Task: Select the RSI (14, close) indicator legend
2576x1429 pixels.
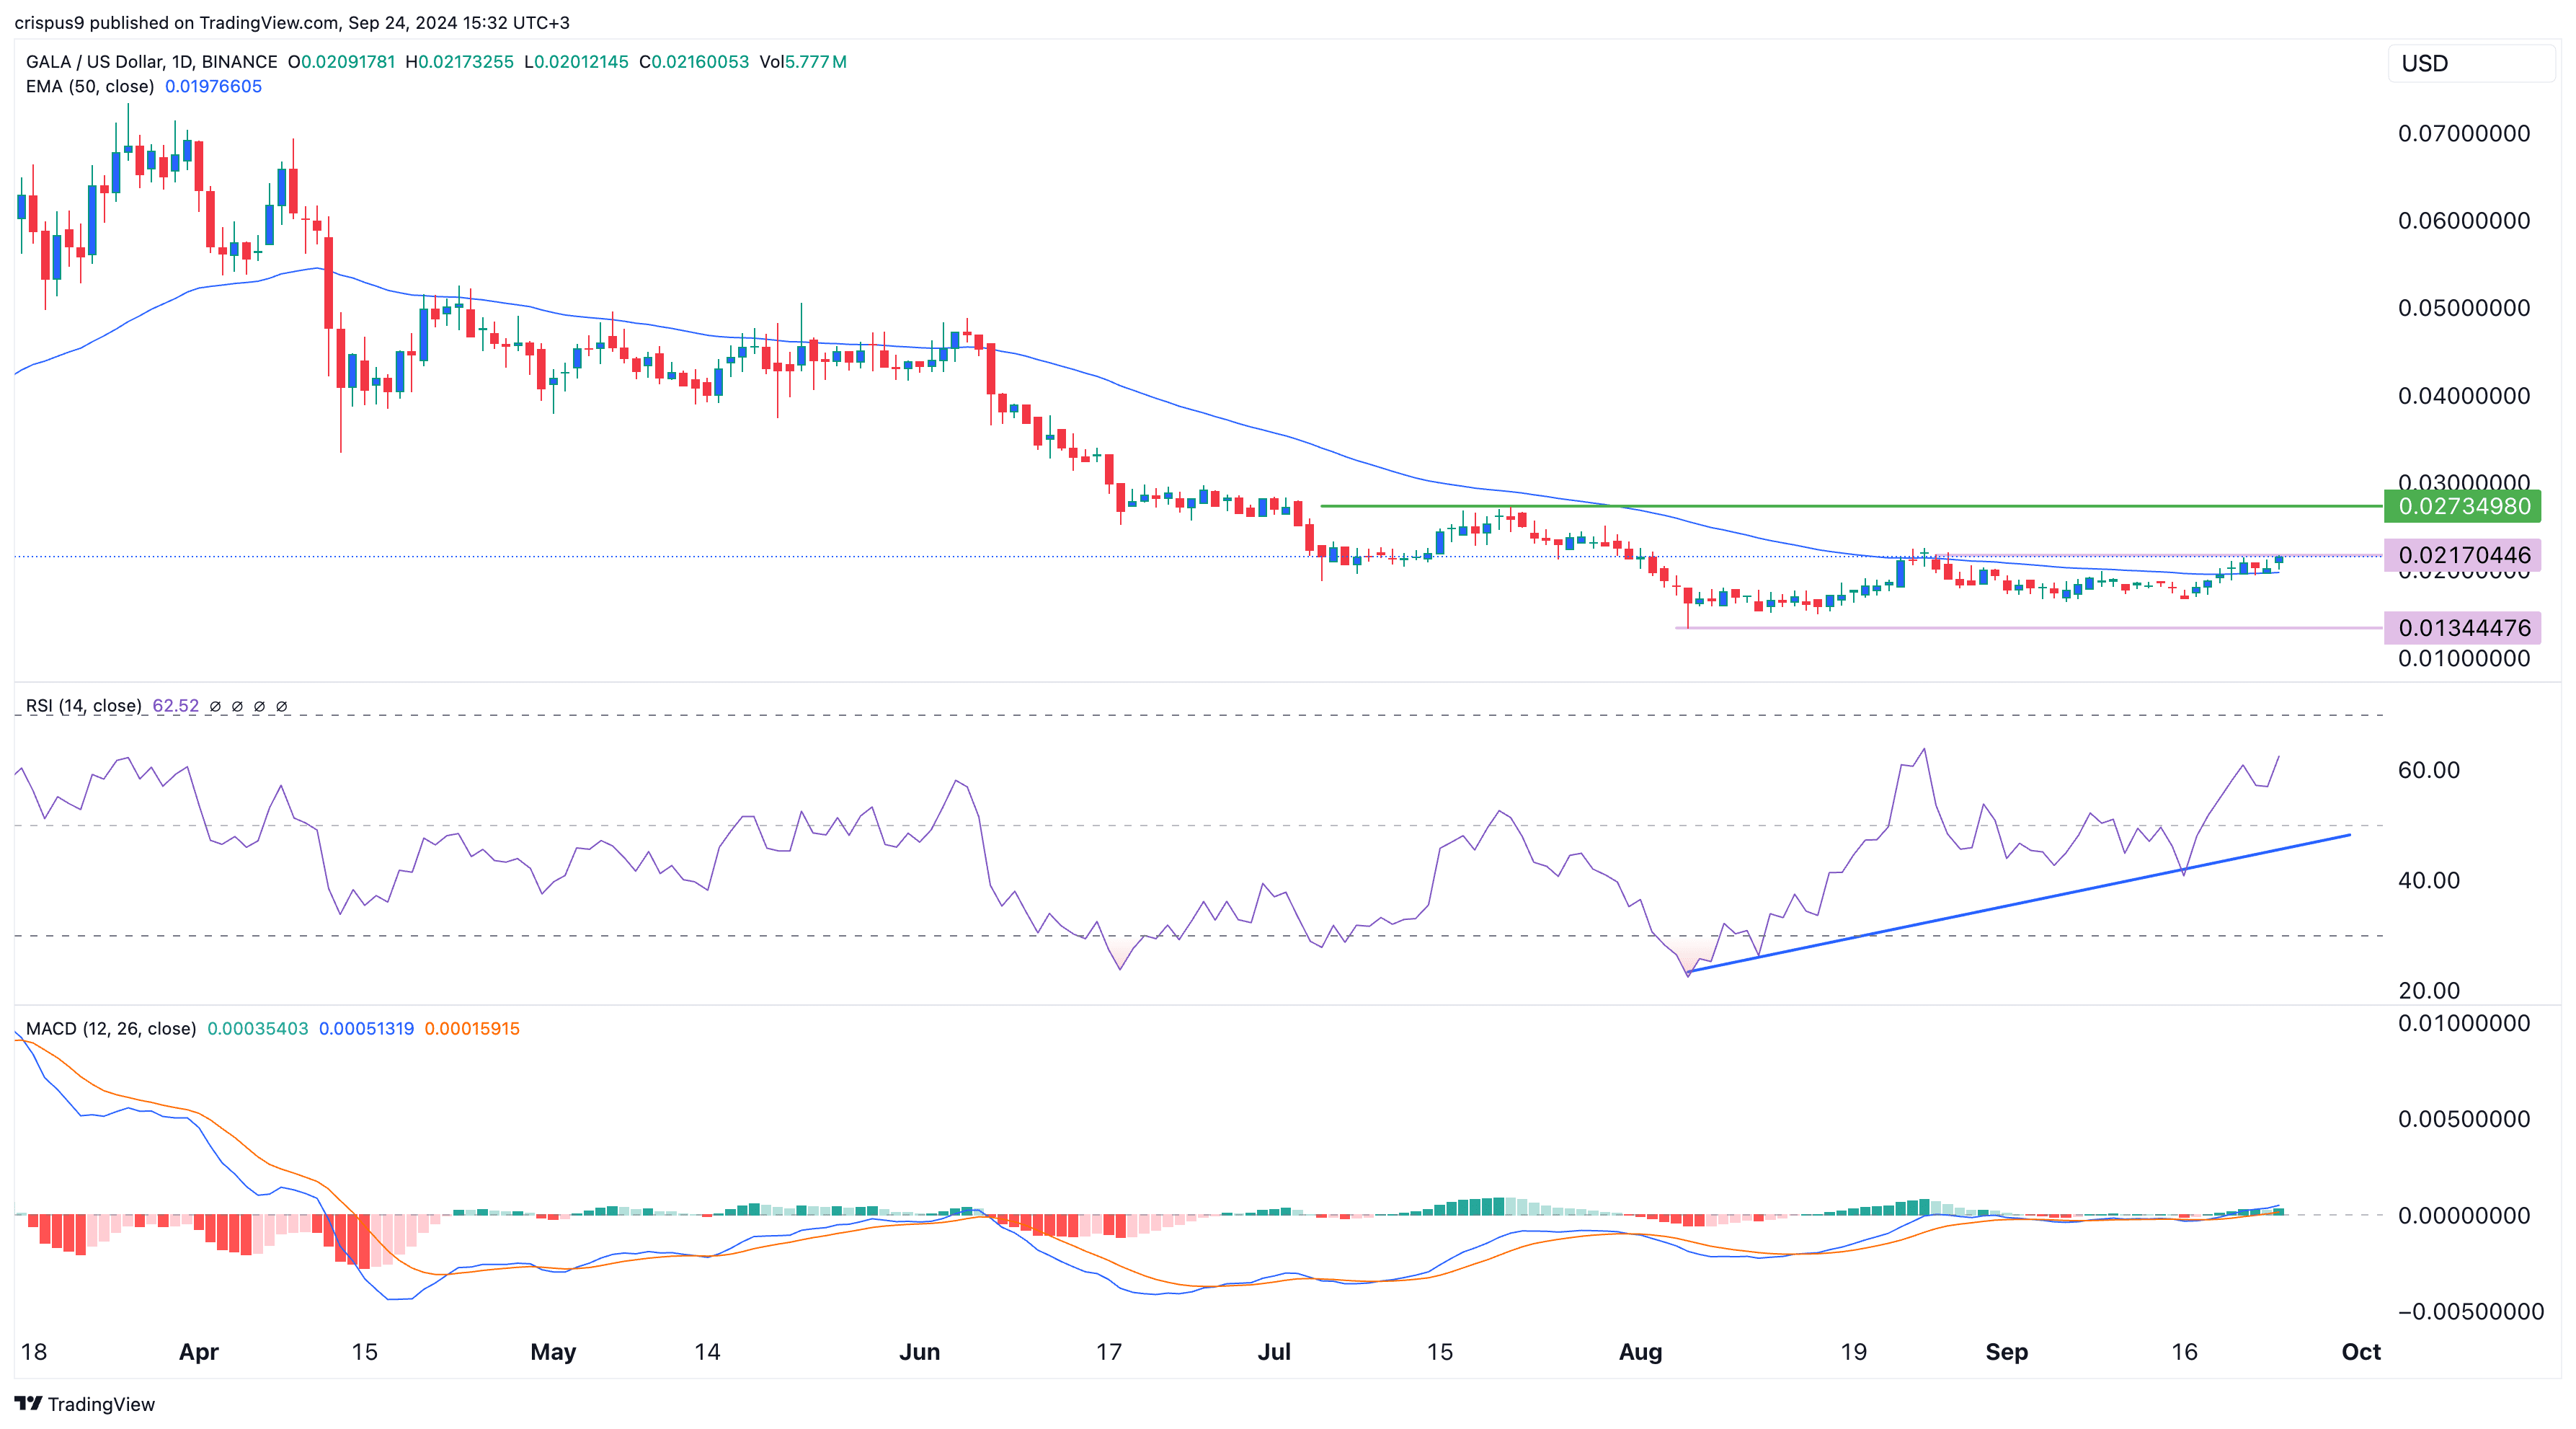Action: pos(83,706)
